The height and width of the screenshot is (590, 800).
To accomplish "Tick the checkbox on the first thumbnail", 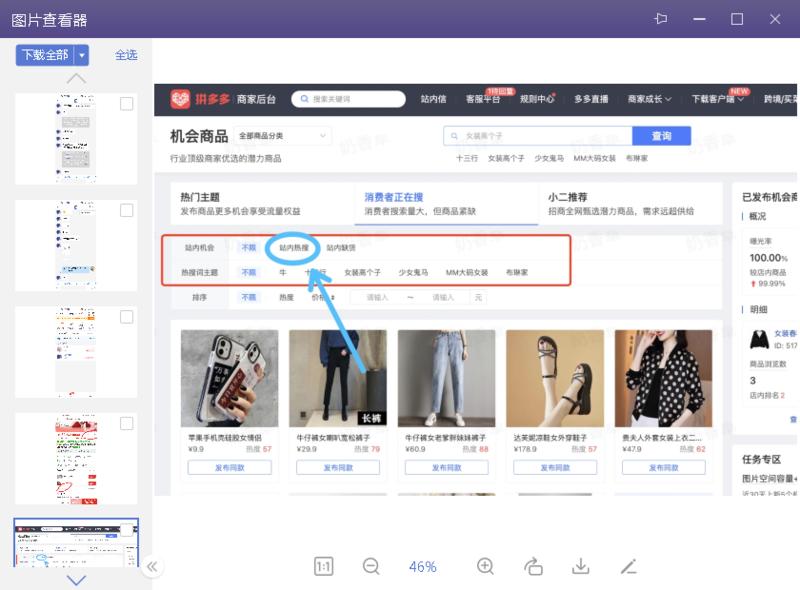I will coord(127,104).
